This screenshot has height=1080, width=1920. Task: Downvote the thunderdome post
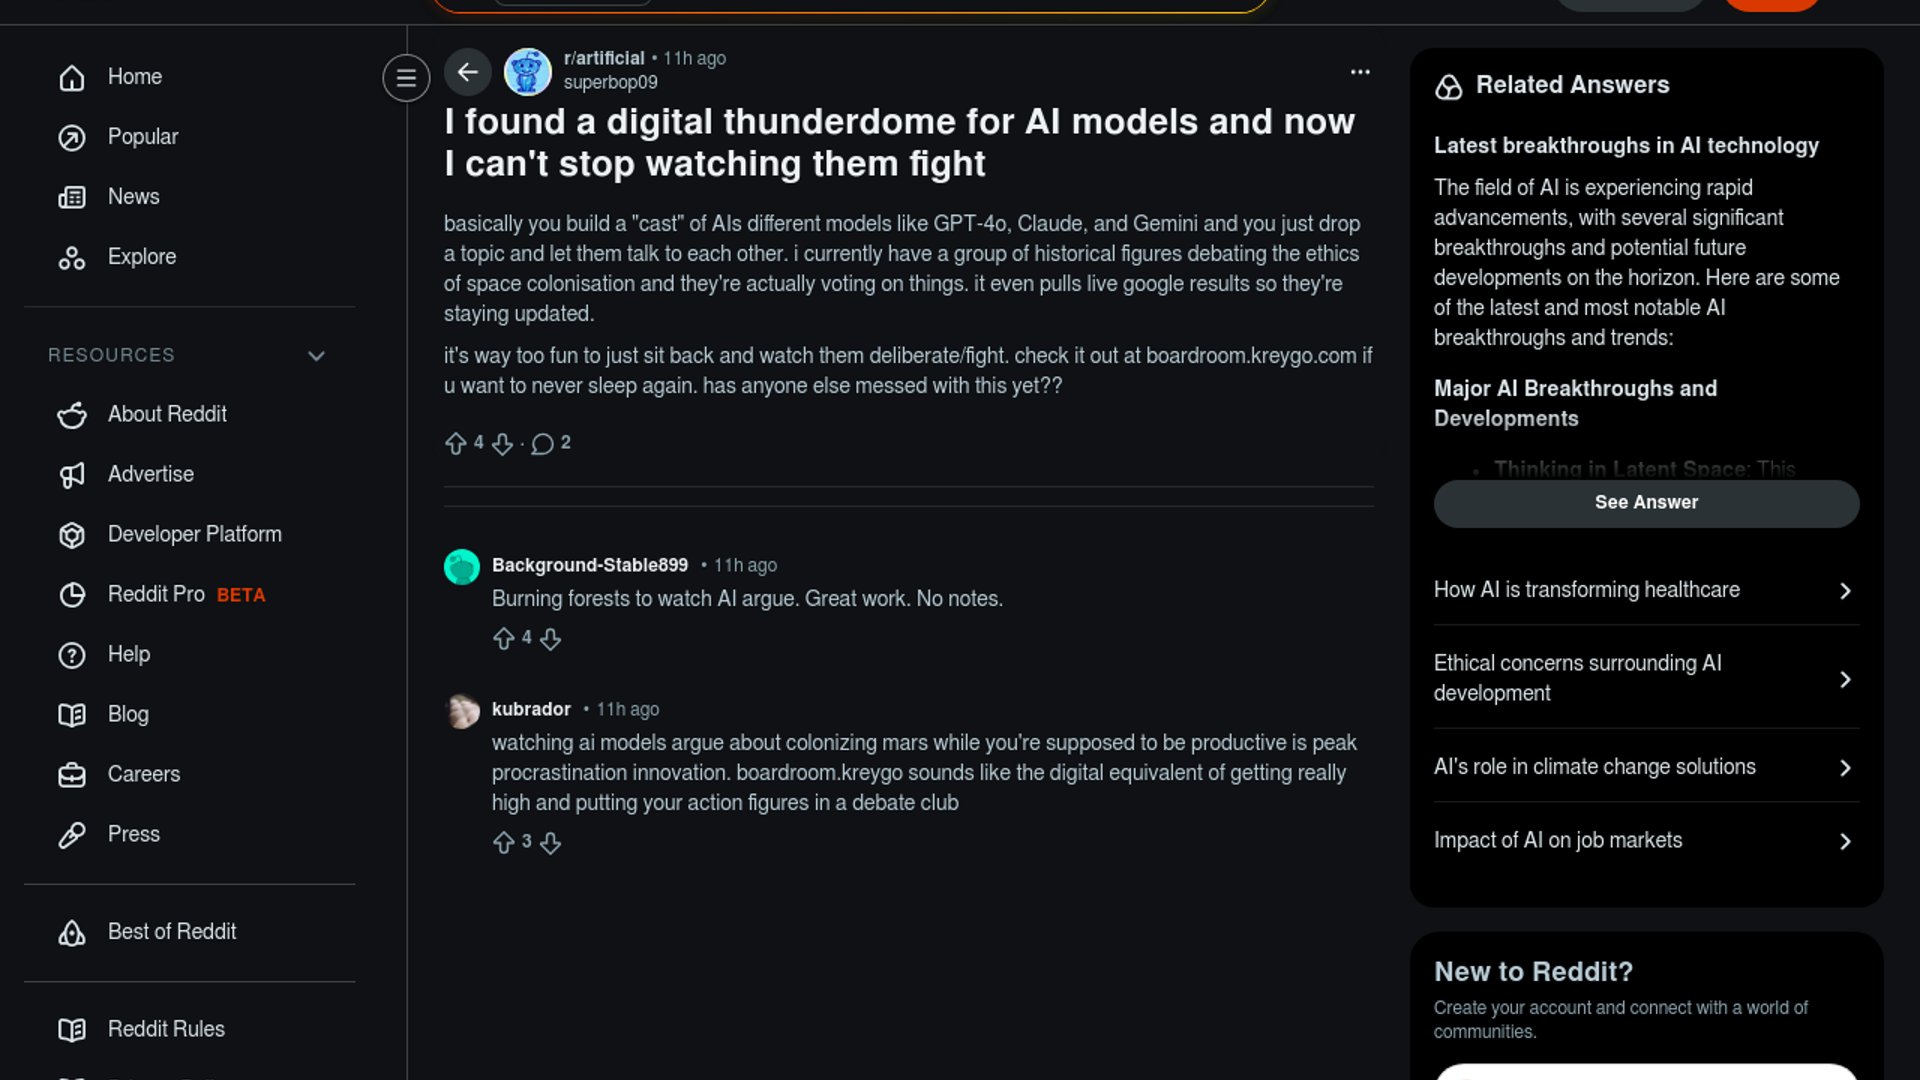(x=503, y=443)
